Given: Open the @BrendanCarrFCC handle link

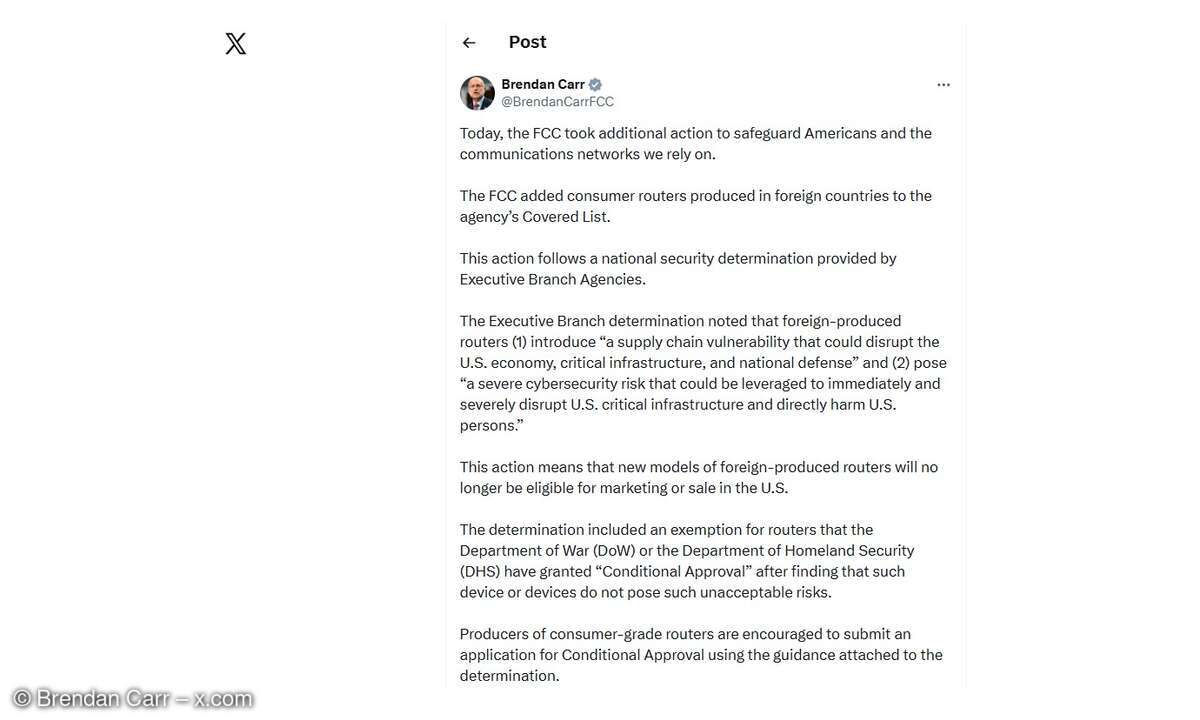Looking at the screenshot, I should pyautogui.click(x=557, y=102).
